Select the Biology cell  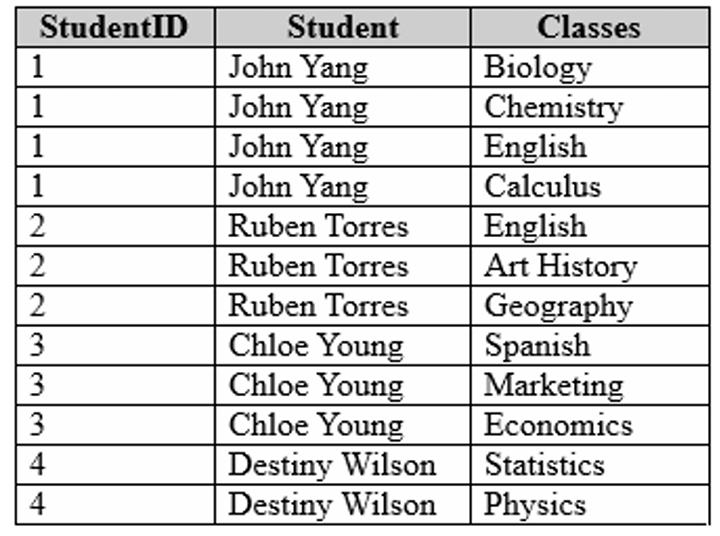pyautogui.click(x=538, y=68)
